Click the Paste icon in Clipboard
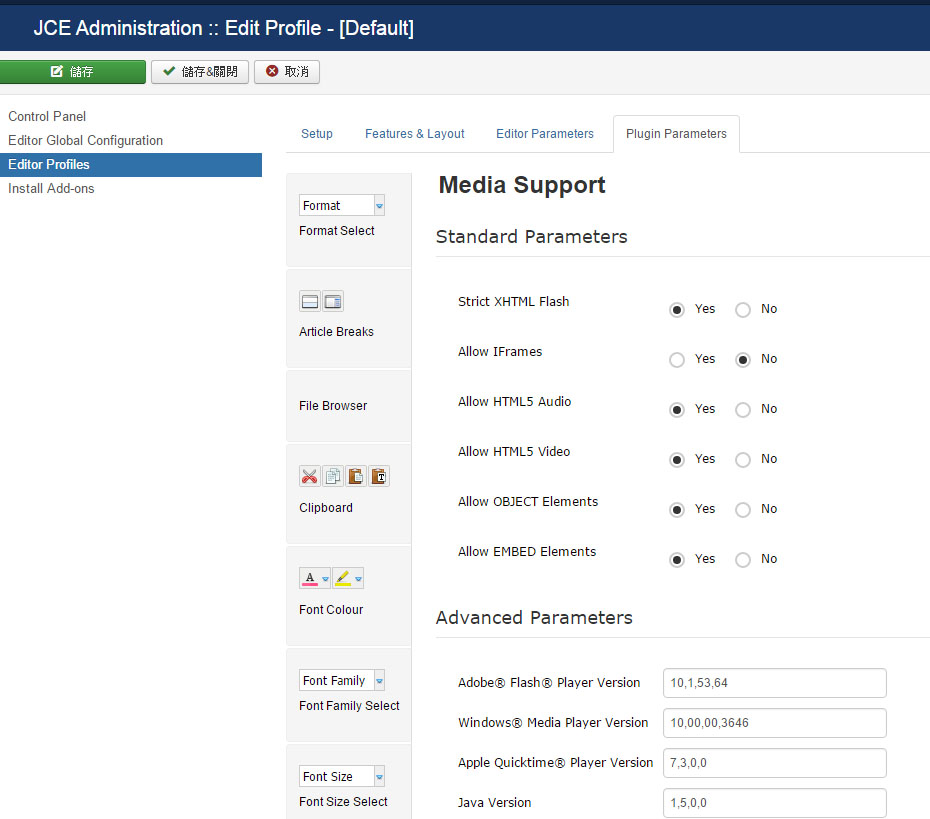 [356, 477]
